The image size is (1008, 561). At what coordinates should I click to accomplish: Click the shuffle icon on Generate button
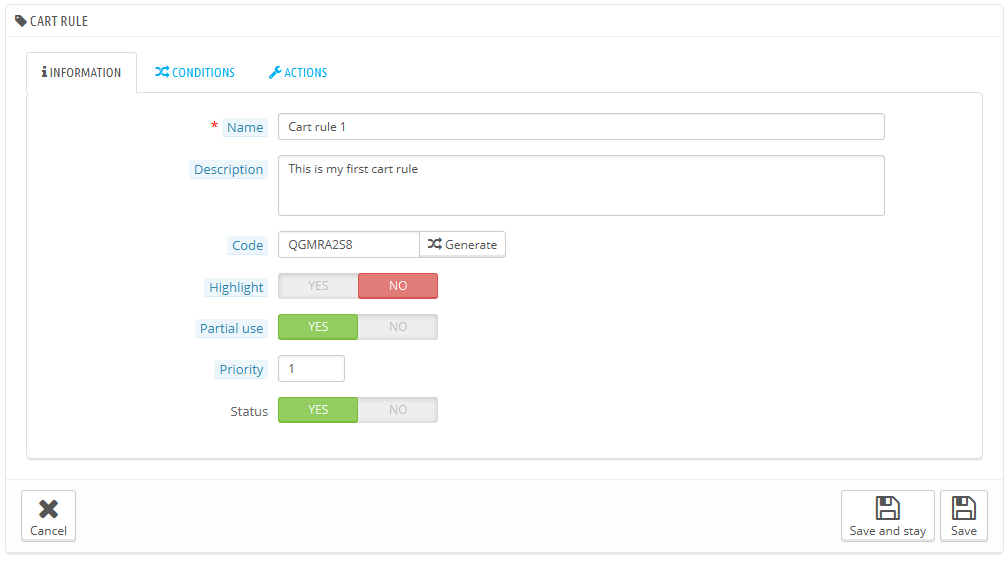(x=434, y=244)
